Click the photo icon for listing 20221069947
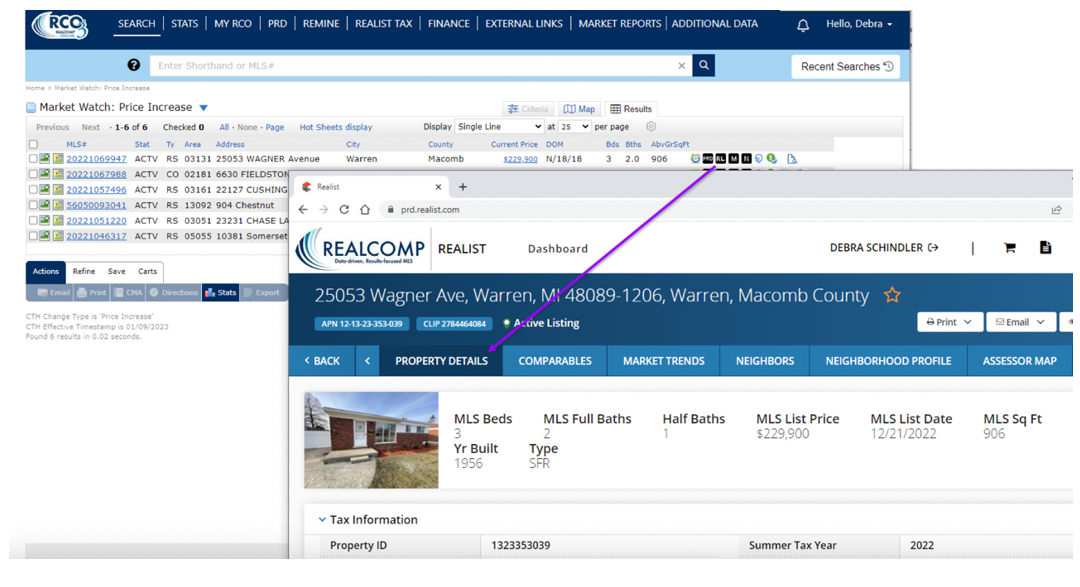This screenshot has height=587, width=1080. 45,158
